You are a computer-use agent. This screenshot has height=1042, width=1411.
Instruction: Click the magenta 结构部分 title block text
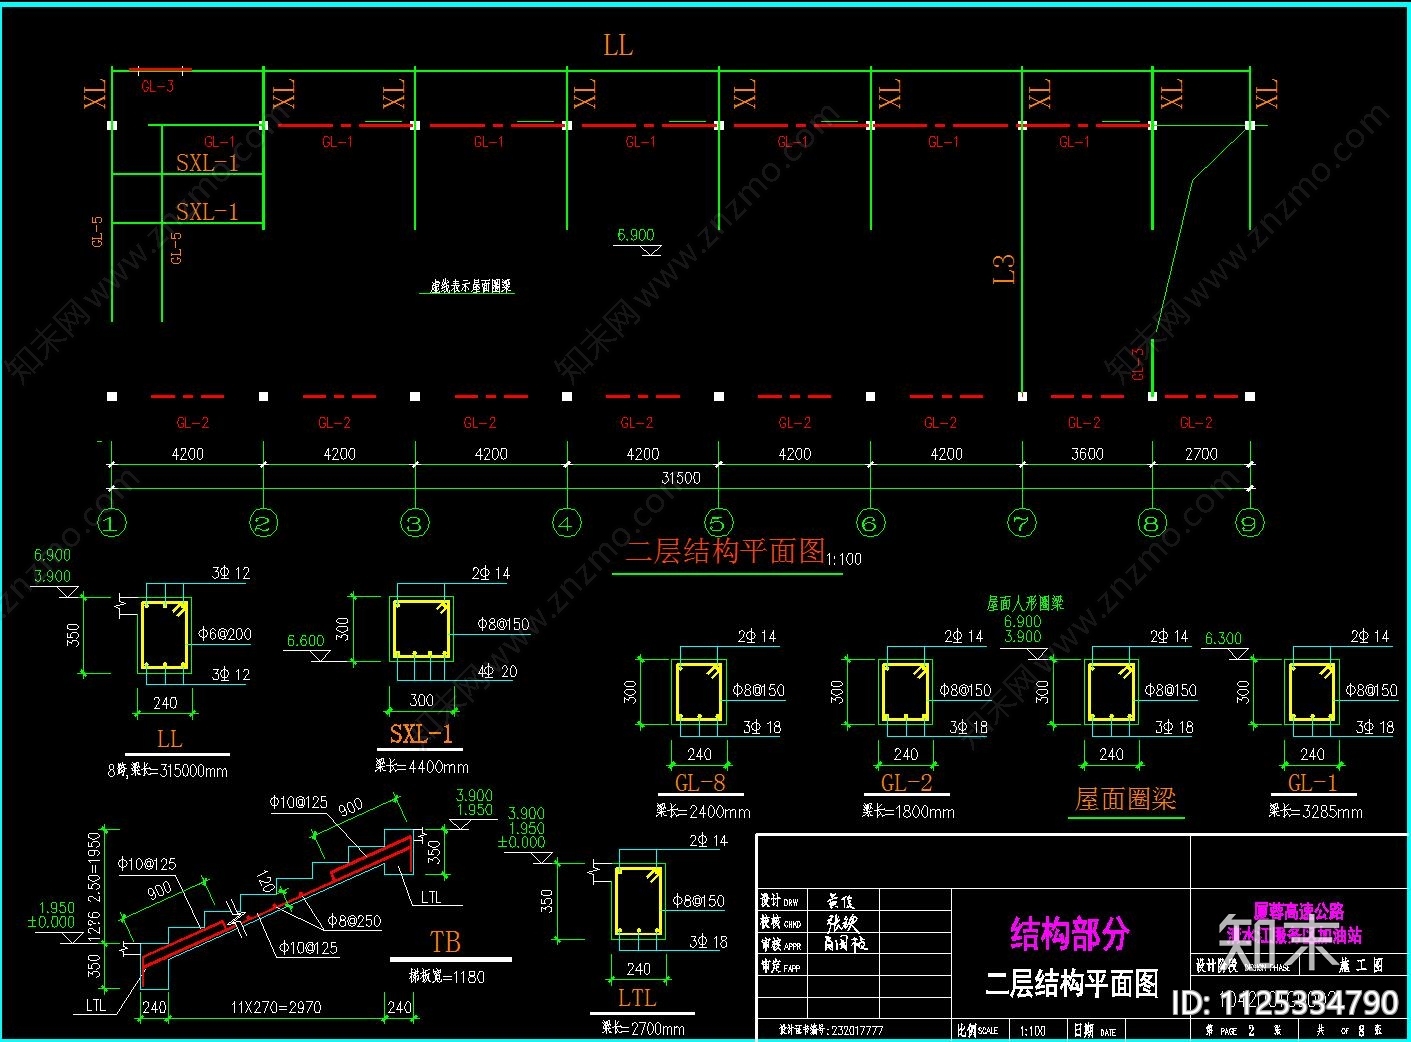coord(1070,934)
